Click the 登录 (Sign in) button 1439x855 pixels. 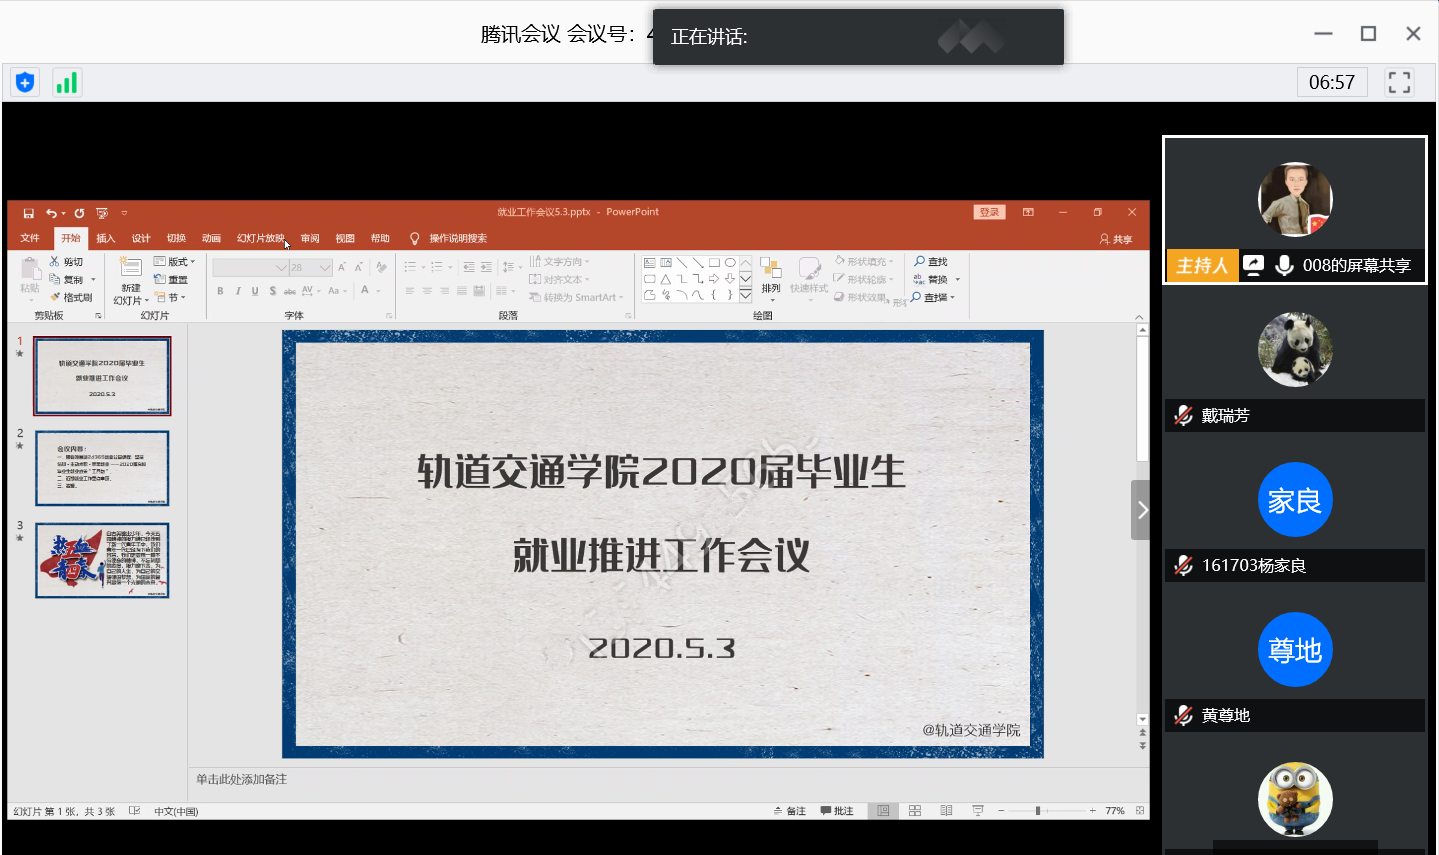click(989, 212)
